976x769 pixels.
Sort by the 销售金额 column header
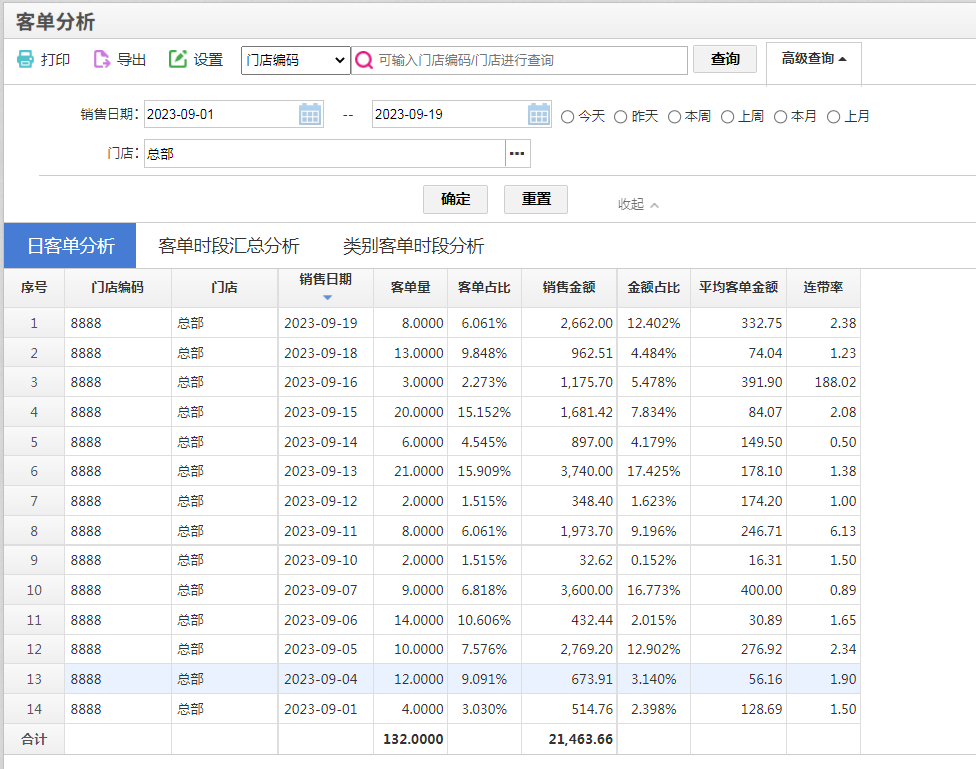coord(569,288)
